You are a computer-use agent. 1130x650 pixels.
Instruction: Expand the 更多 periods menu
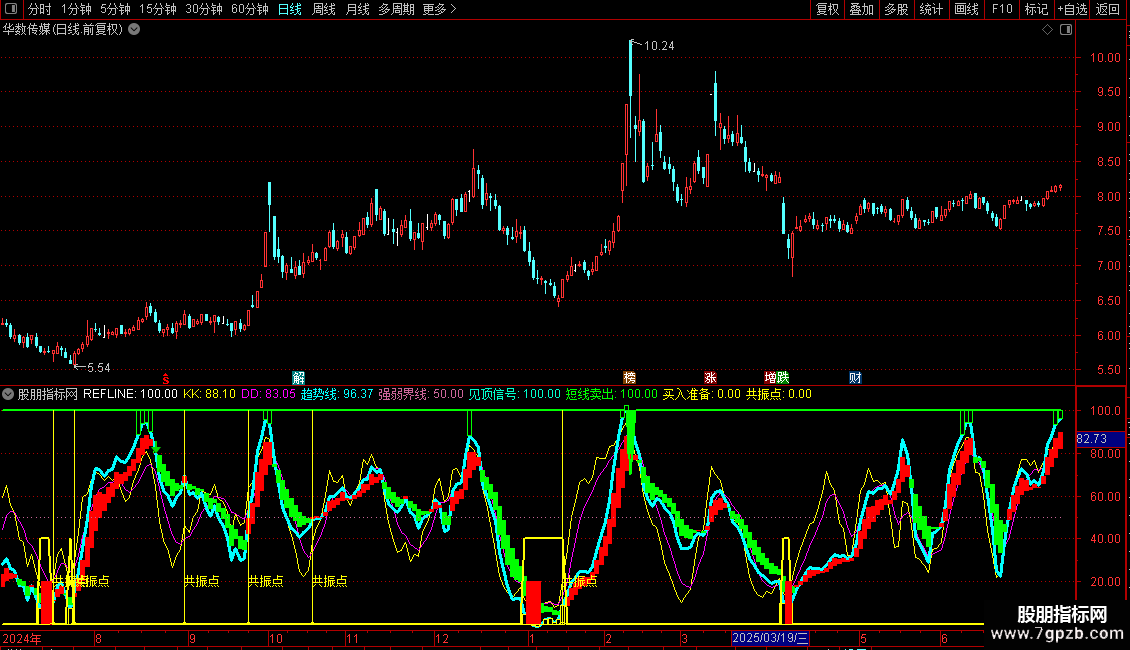pyautogui.click(x=440, y=9)
